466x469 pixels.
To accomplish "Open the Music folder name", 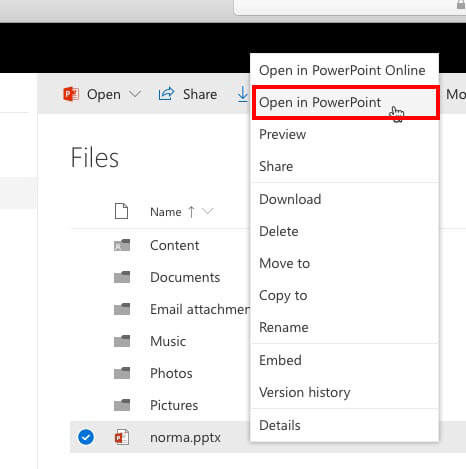I will (168, 342).
